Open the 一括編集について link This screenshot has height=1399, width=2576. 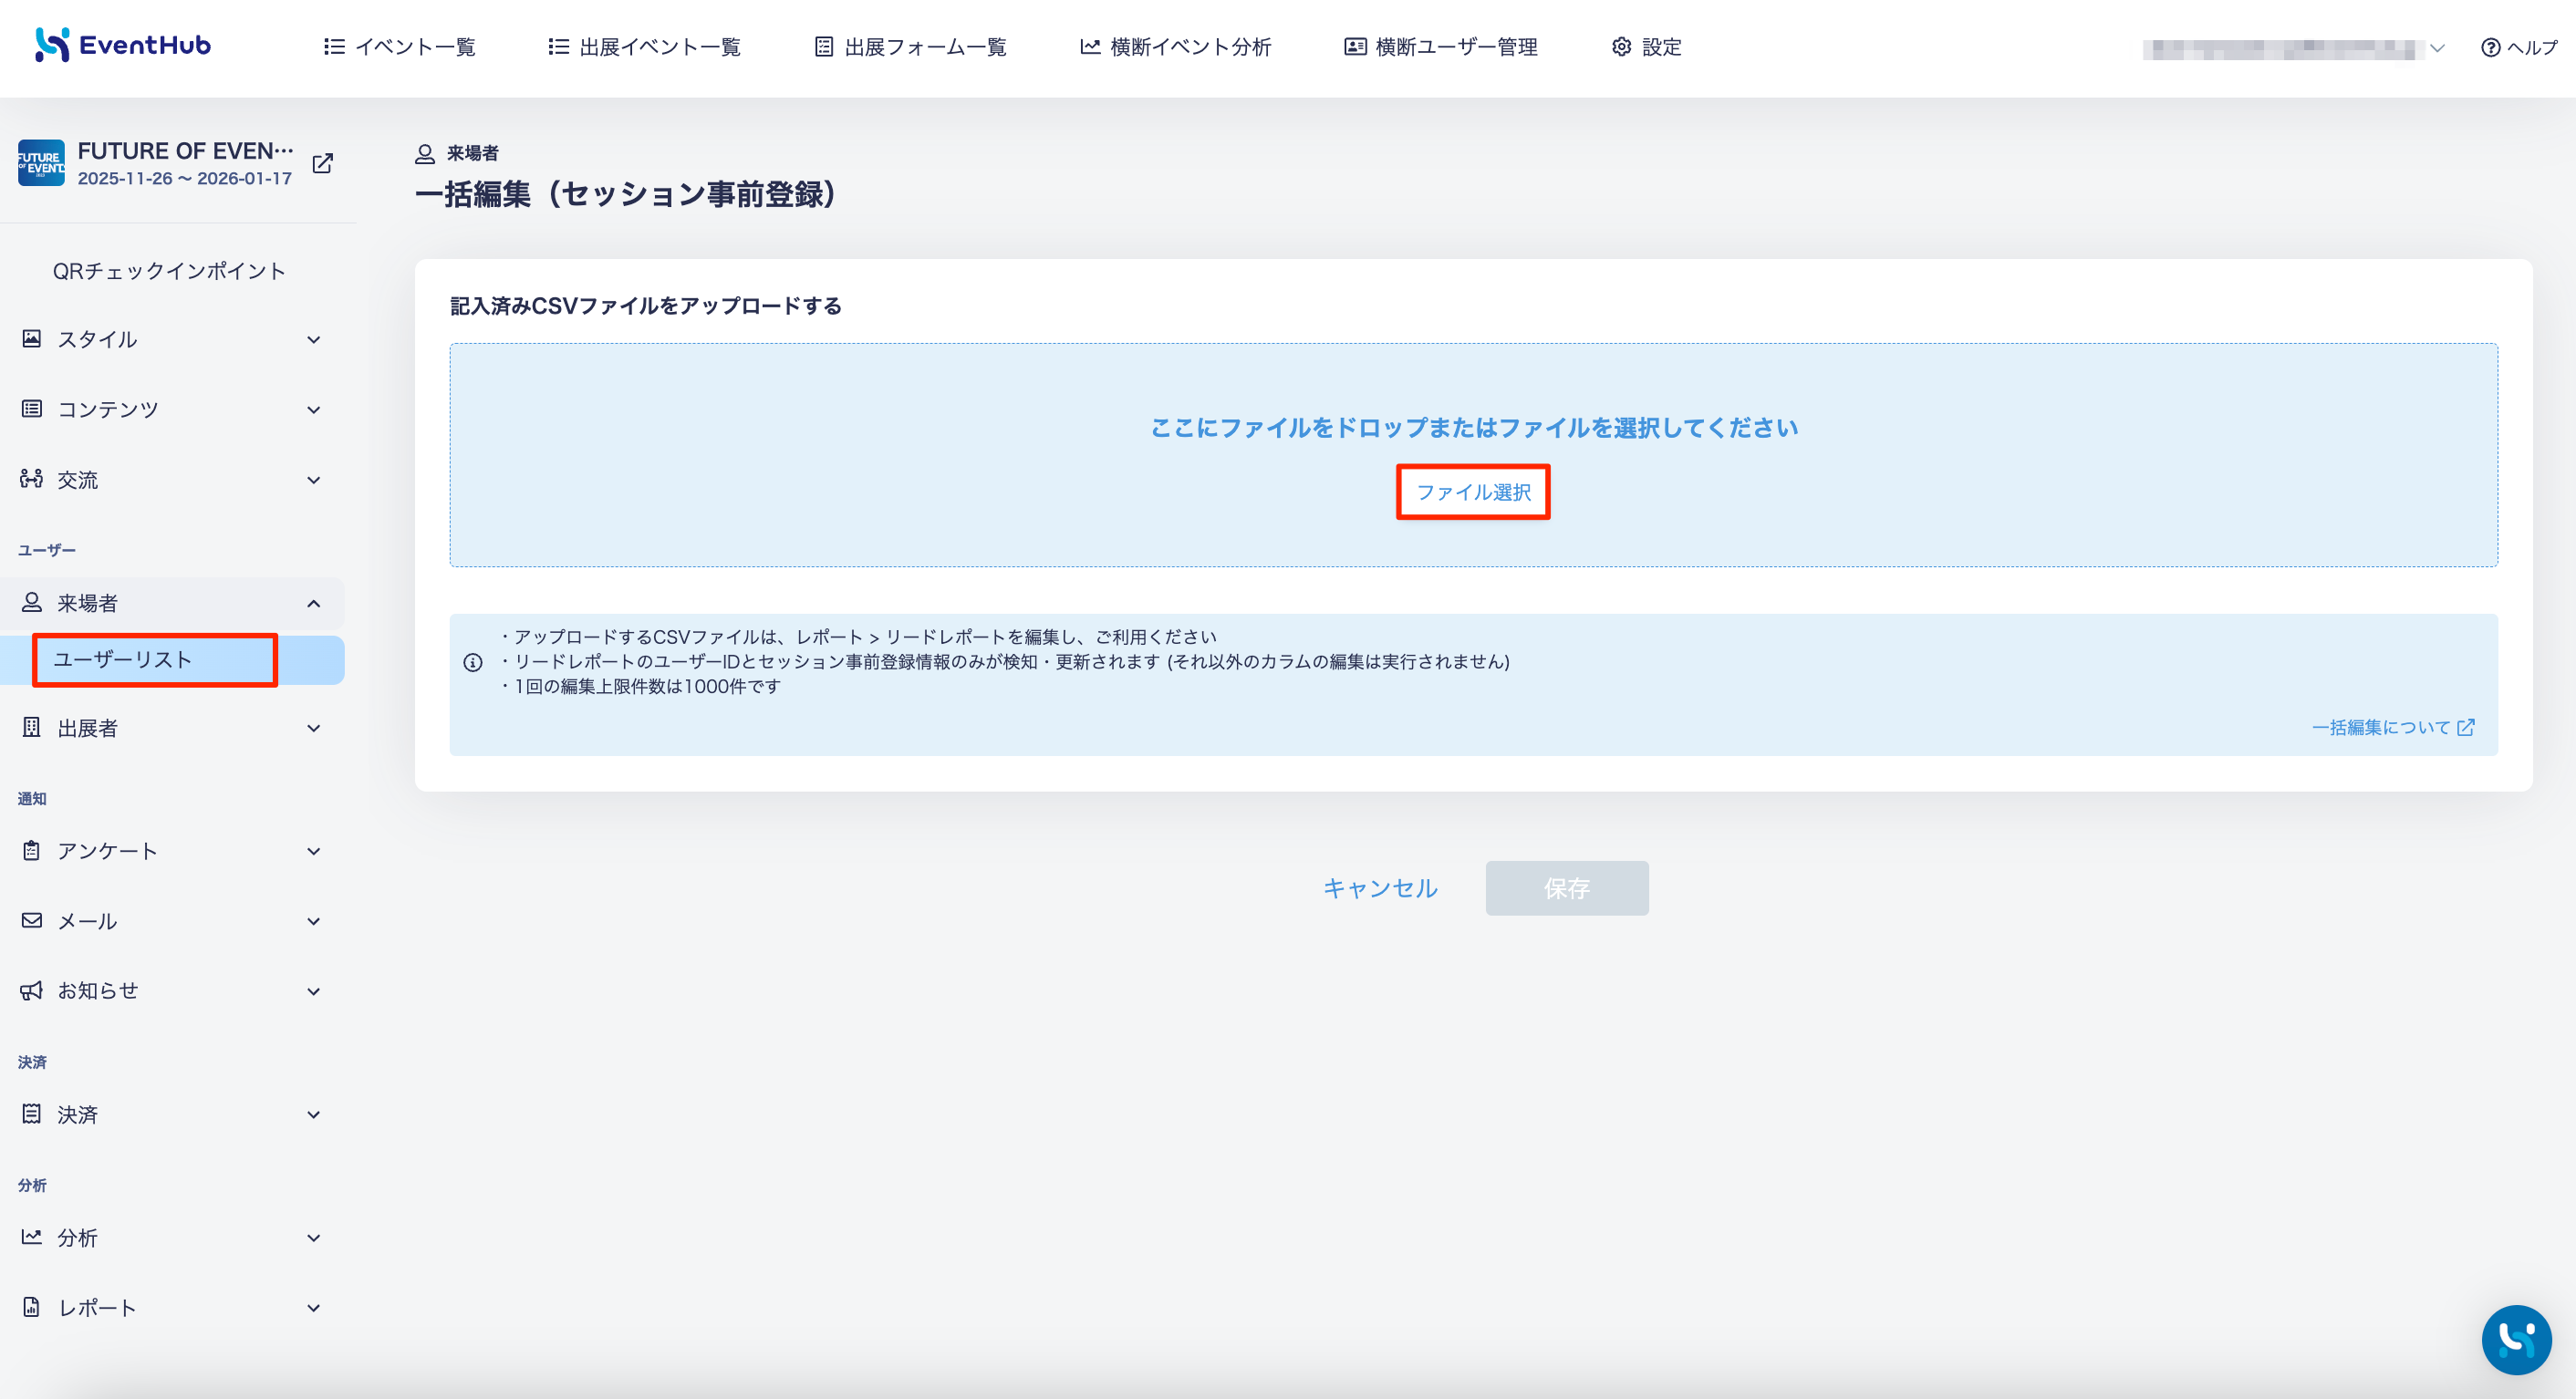pos(2381,728)
